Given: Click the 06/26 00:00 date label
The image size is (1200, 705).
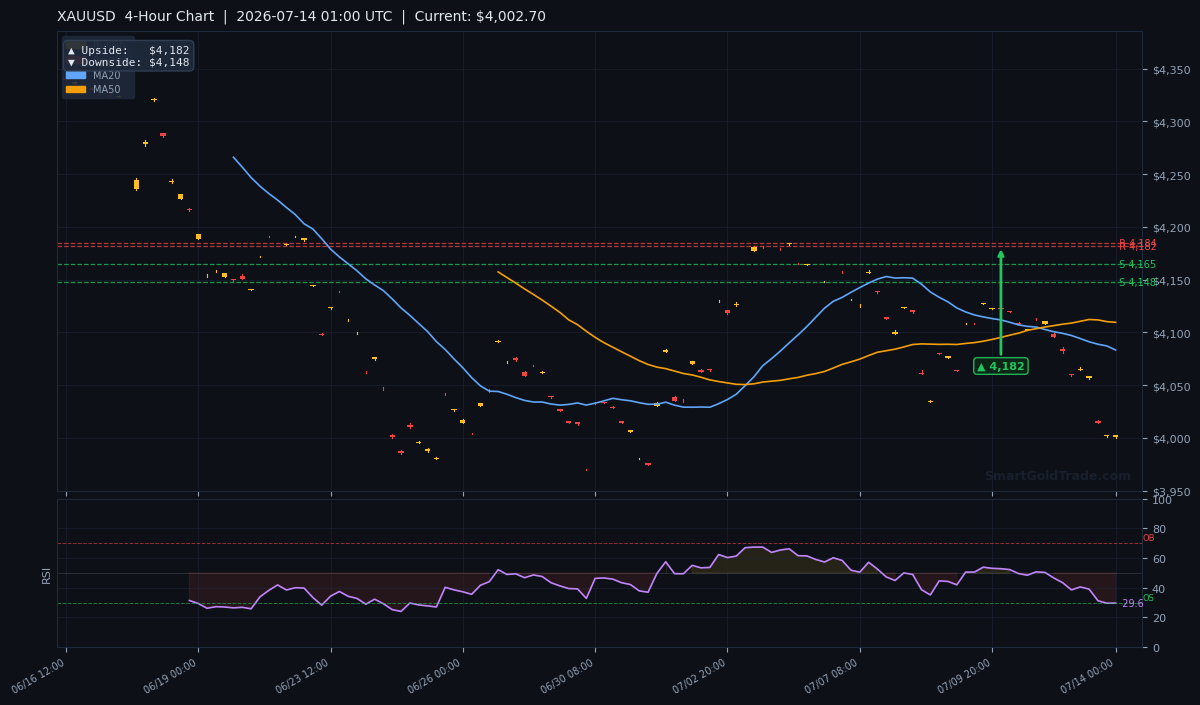Looking at the screenshot, I should pos(435,676).
